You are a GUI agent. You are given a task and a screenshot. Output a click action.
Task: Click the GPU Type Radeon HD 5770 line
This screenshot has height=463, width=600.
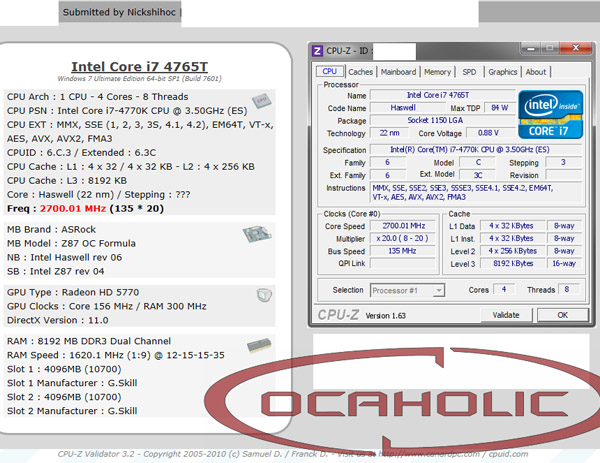[x=73, y=292]
